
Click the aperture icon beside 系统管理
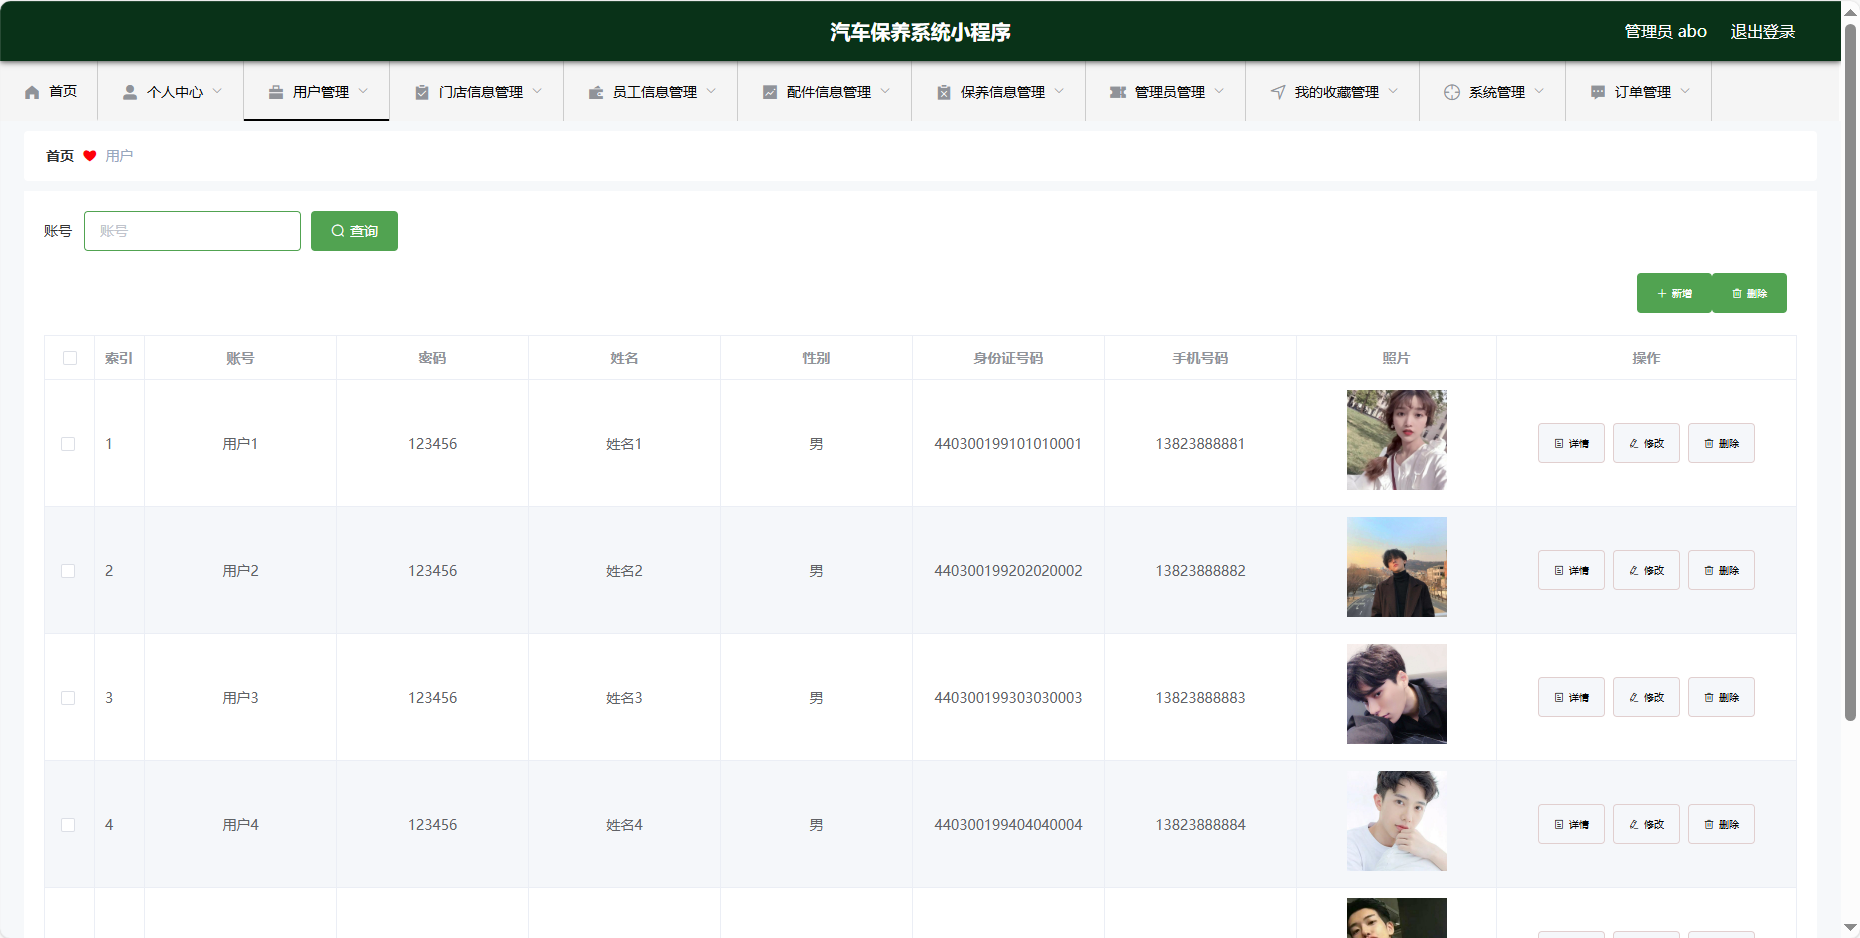coord(1452,92)
